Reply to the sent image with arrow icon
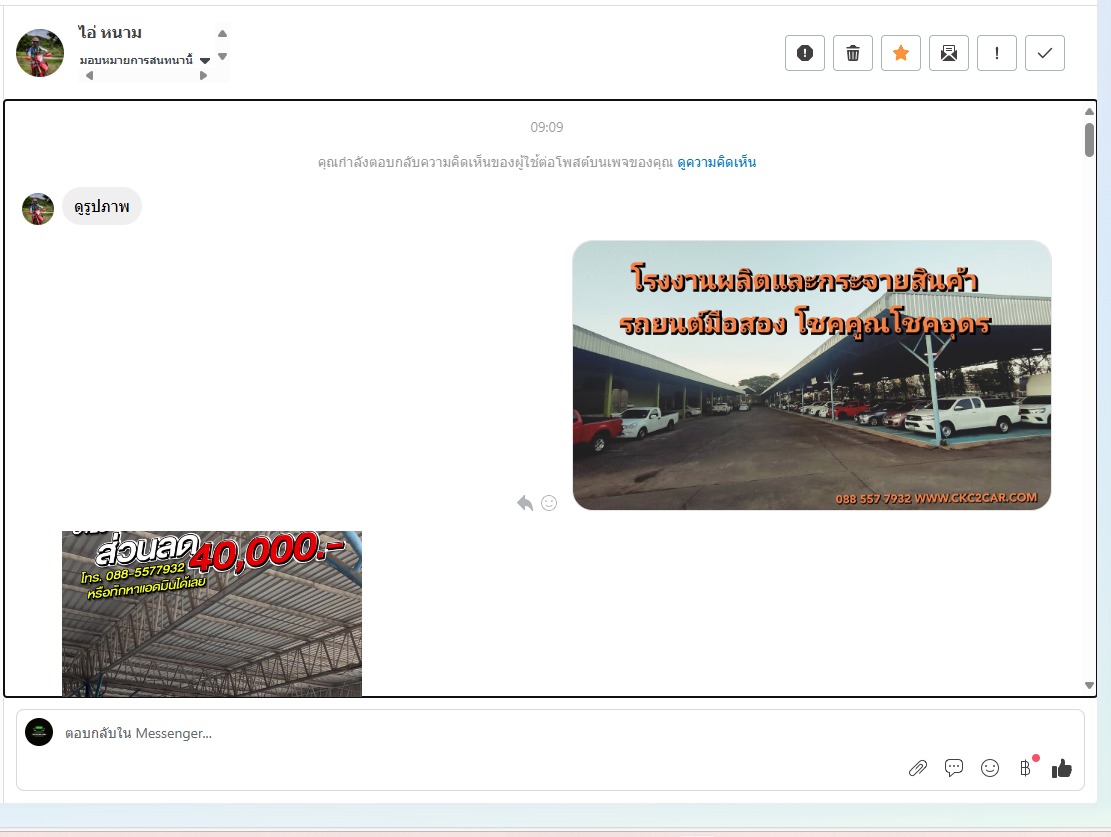 [524, 503]
